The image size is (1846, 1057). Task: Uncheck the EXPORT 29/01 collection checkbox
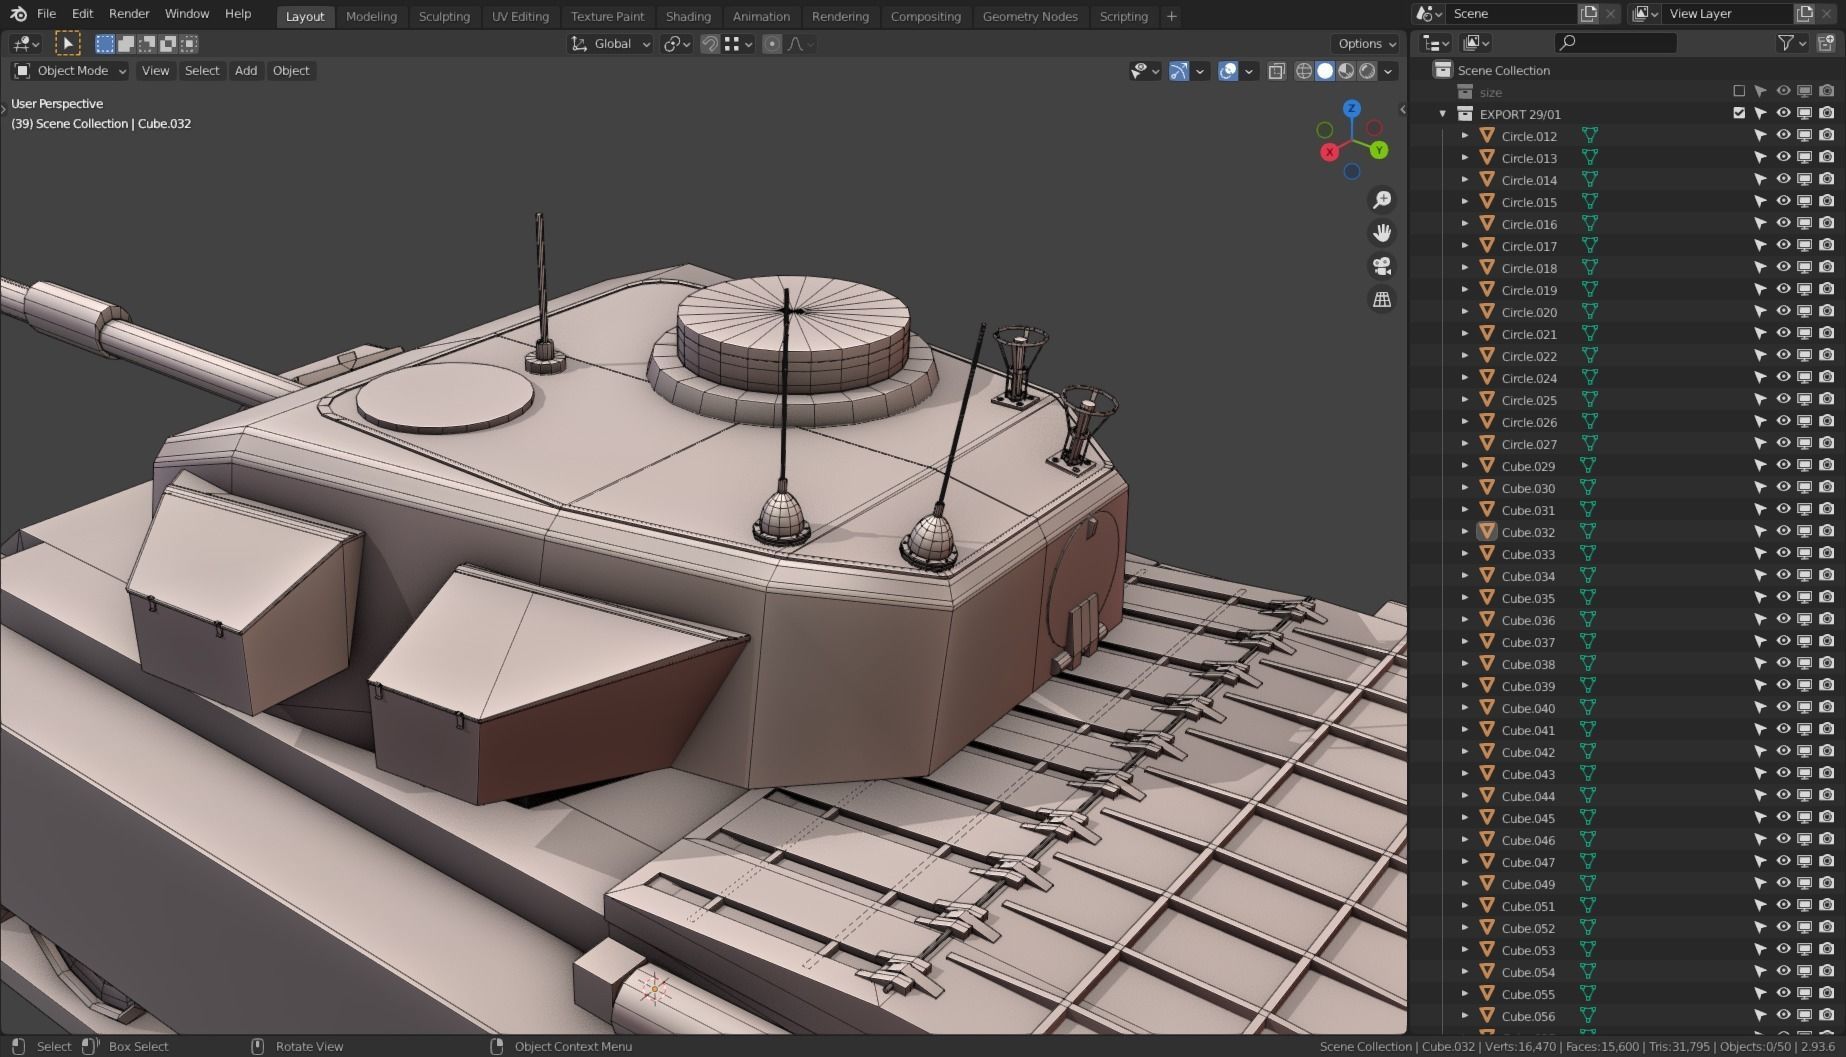pos(1739,114)
